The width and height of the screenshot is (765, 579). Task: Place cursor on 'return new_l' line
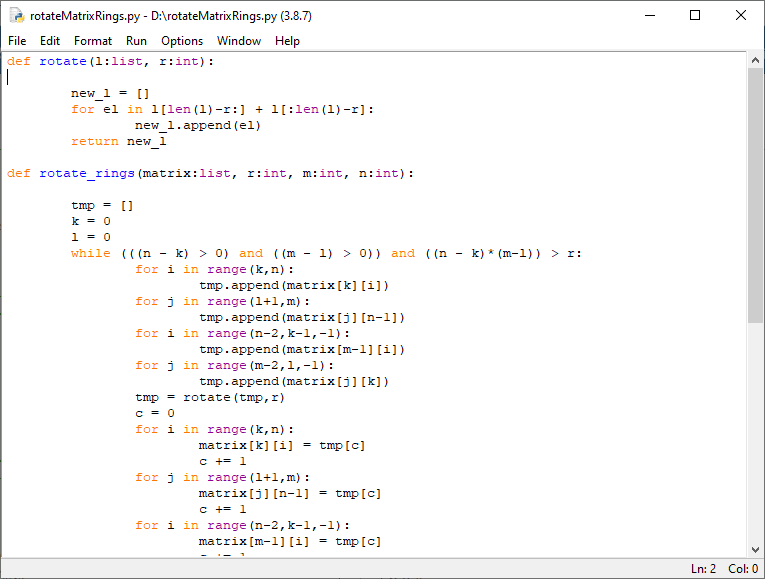(118, 141)
